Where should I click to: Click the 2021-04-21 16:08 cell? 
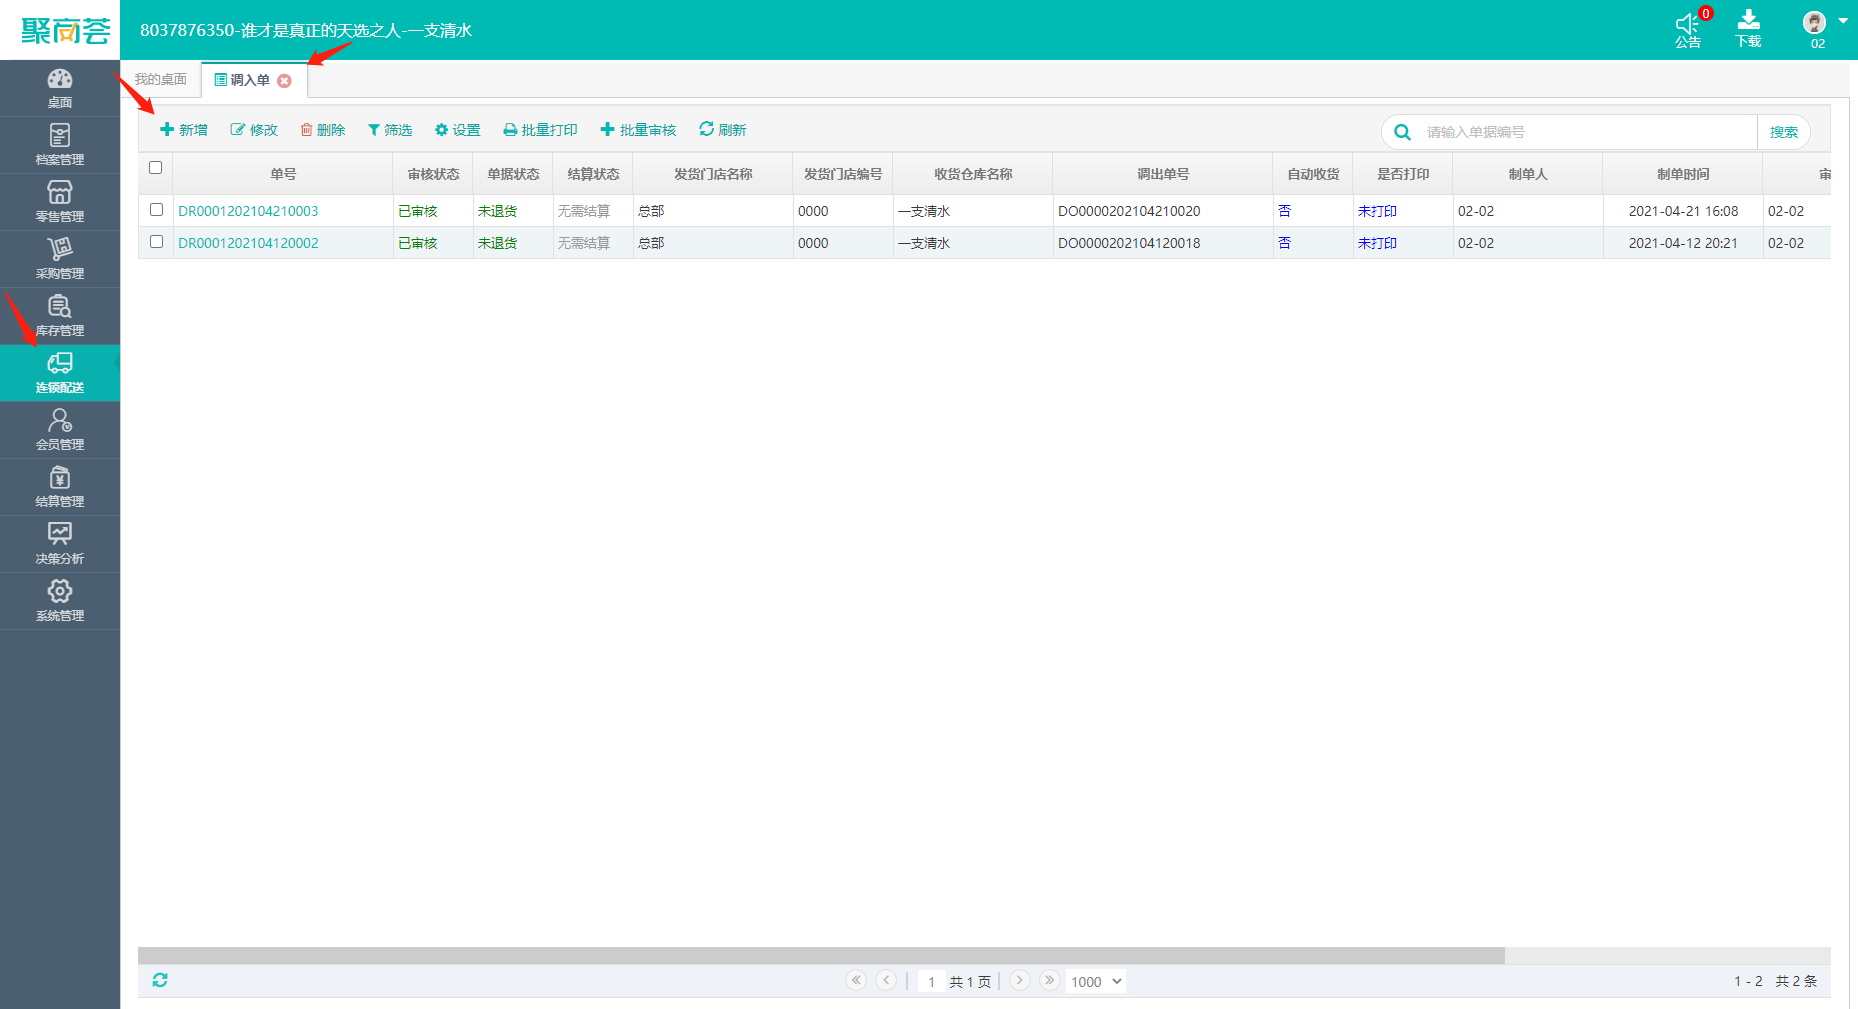pyautogui.click(x=1683, y=211)
